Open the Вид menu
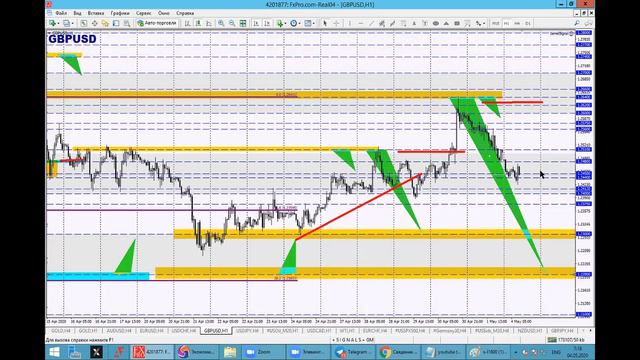This screenshot has height=360, width=640. tap(77, 13)
